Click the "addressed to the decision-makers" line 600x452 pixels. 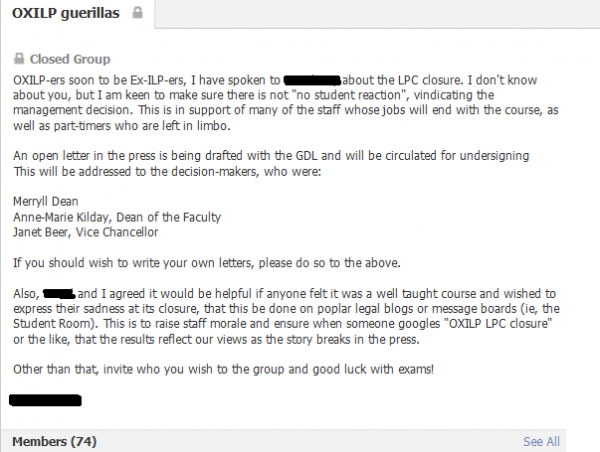[167, 171]
